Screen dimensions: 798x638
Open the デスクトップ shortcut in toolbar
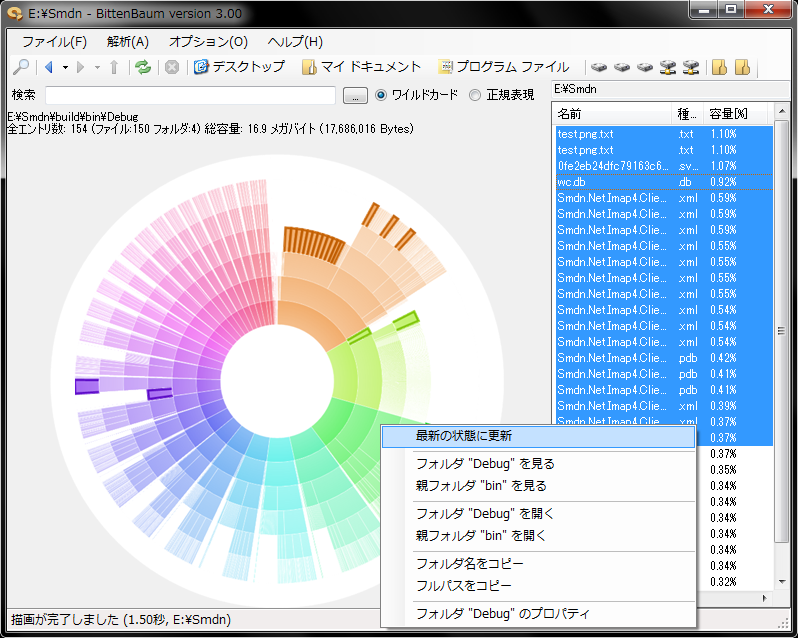239,67
